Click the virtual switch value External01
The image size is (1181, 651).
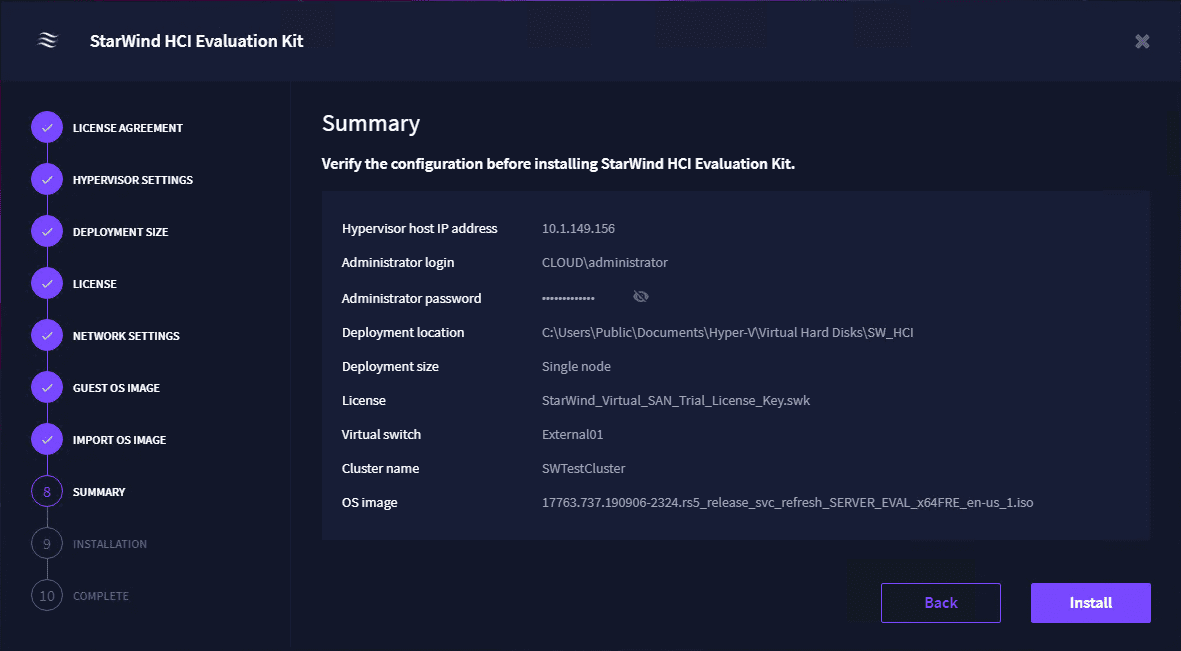click(x=572, y=435)
